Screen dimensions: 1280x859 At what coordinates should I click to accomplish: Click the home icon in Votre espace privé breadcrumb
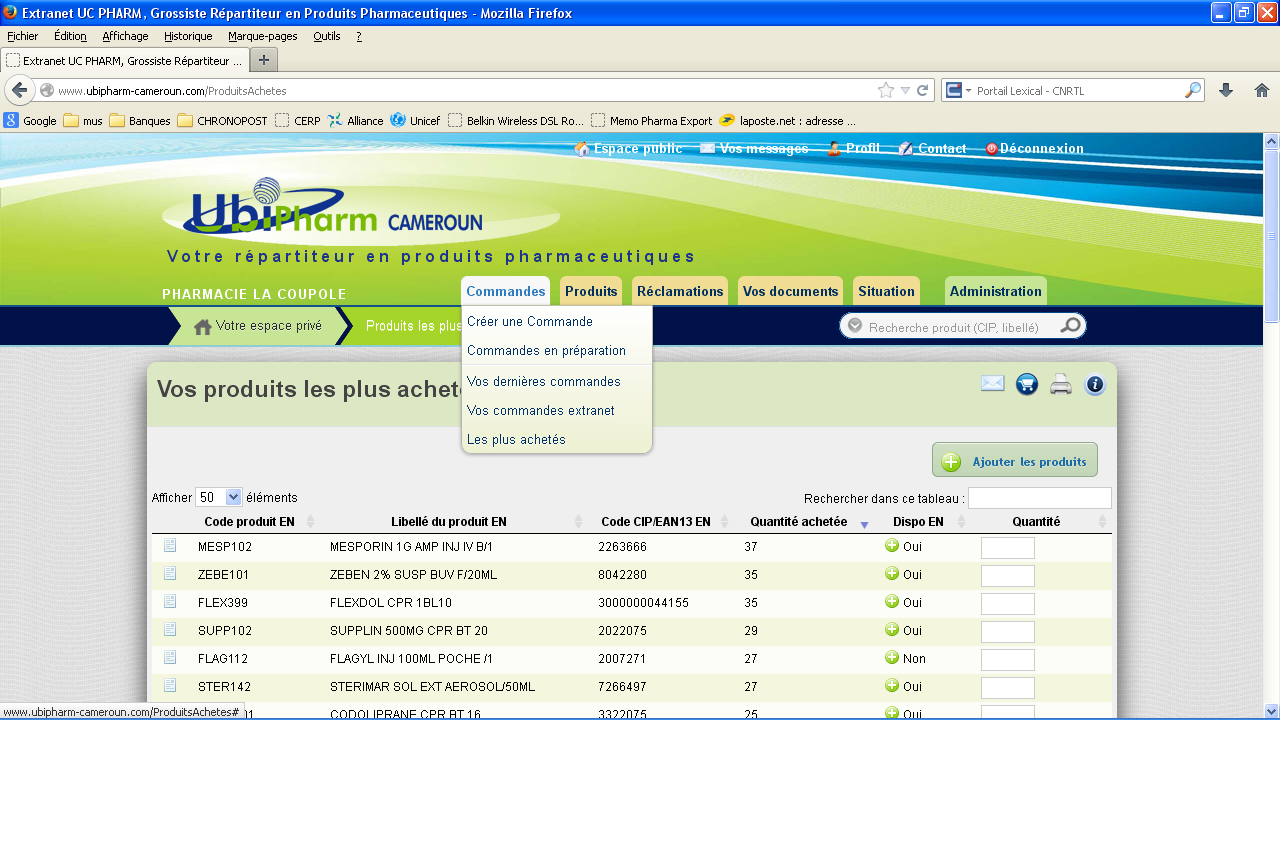point(203,326)
